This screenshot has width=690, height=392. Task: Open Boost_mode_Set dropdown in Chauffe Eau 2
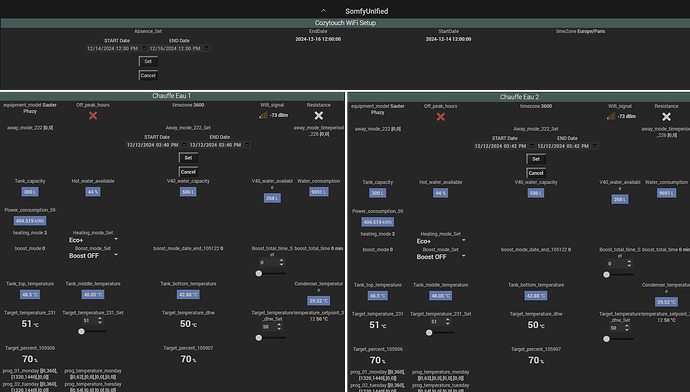click(441, 257)
